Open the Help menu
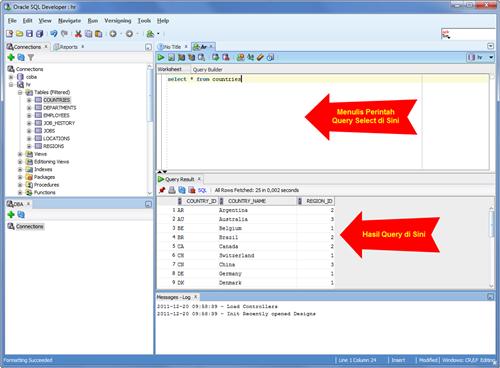This screenshot has height=368, width=500. [x=163, y=21]
